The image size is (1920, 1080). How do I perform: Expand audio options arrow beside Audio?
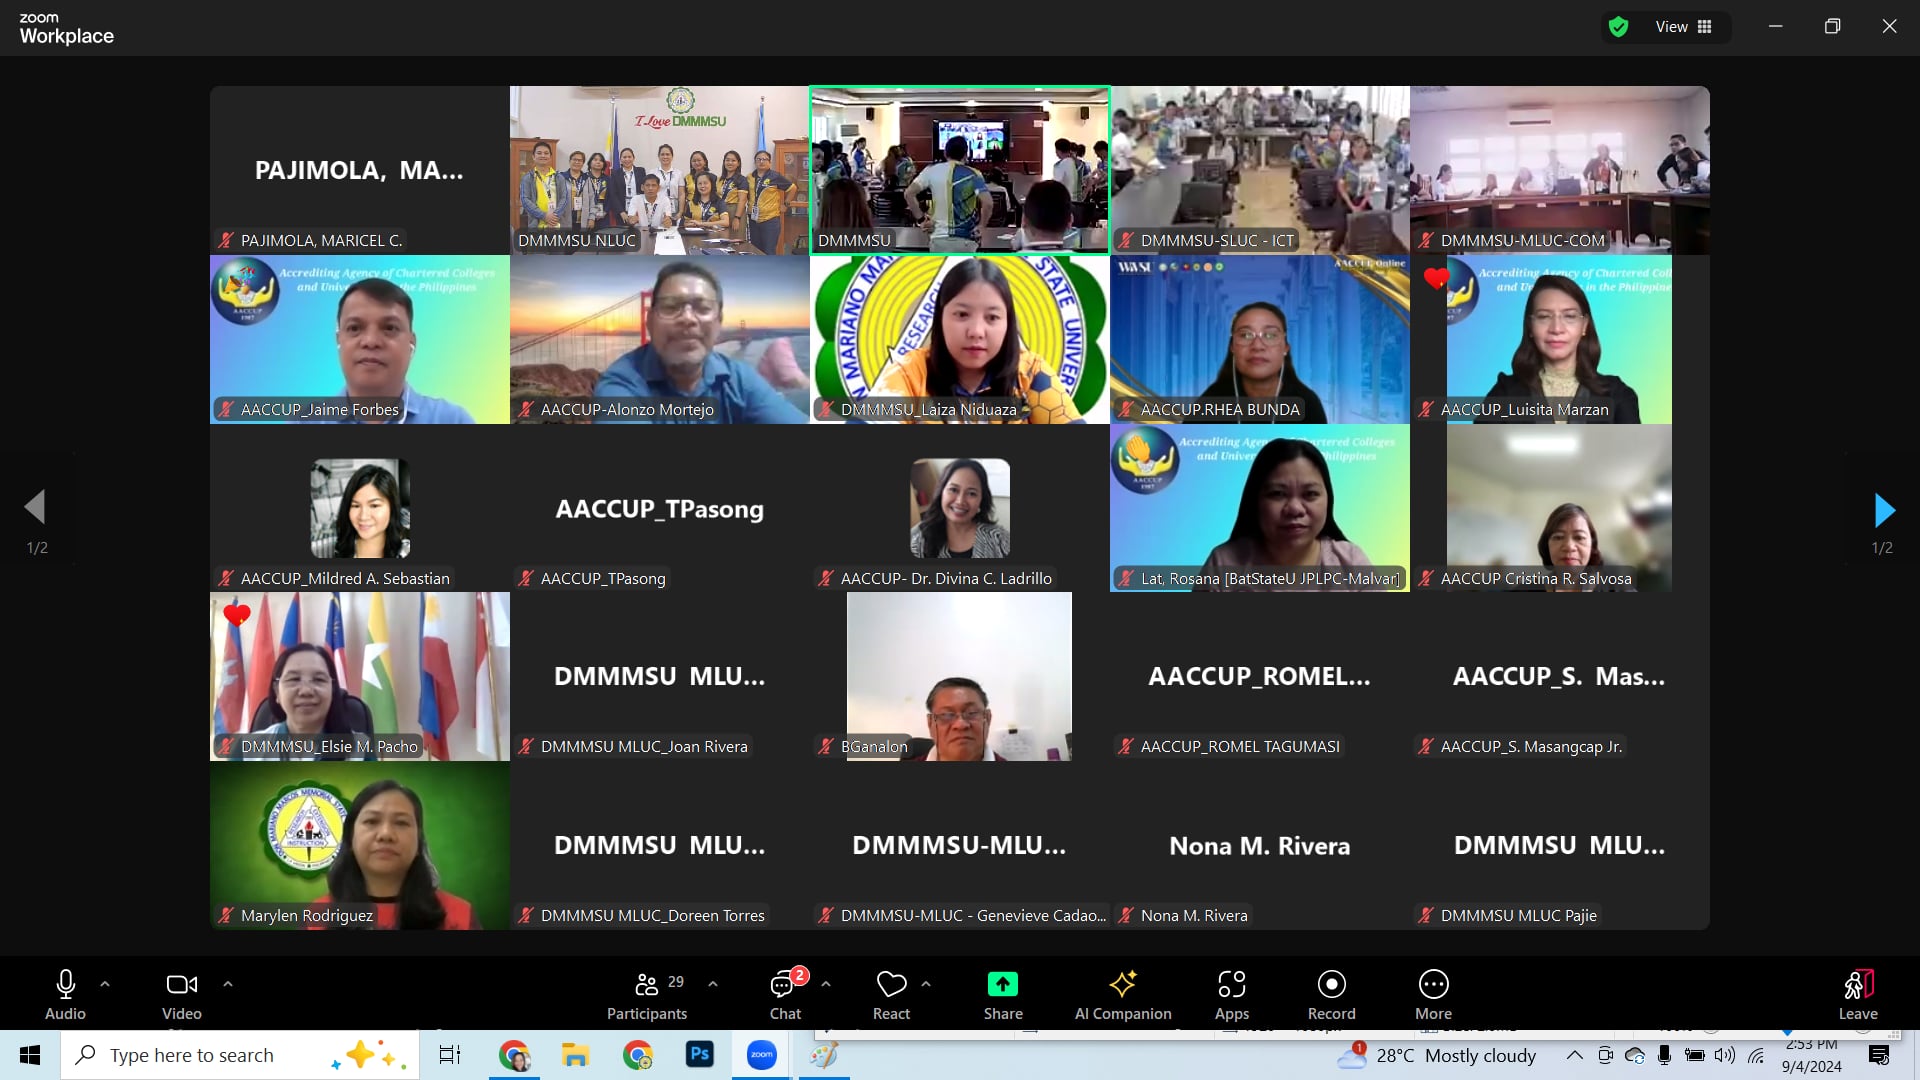[x=105, y=984]
